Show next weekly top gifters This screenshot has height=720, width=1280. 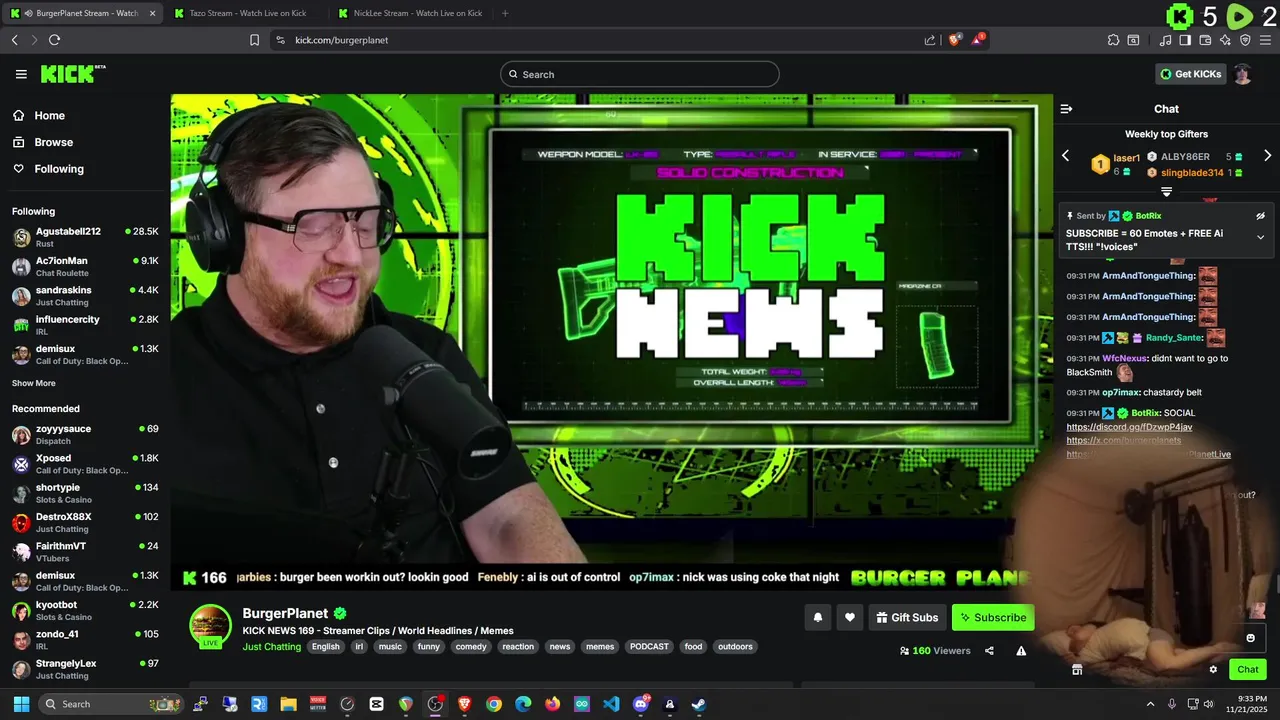(1267, 156)
